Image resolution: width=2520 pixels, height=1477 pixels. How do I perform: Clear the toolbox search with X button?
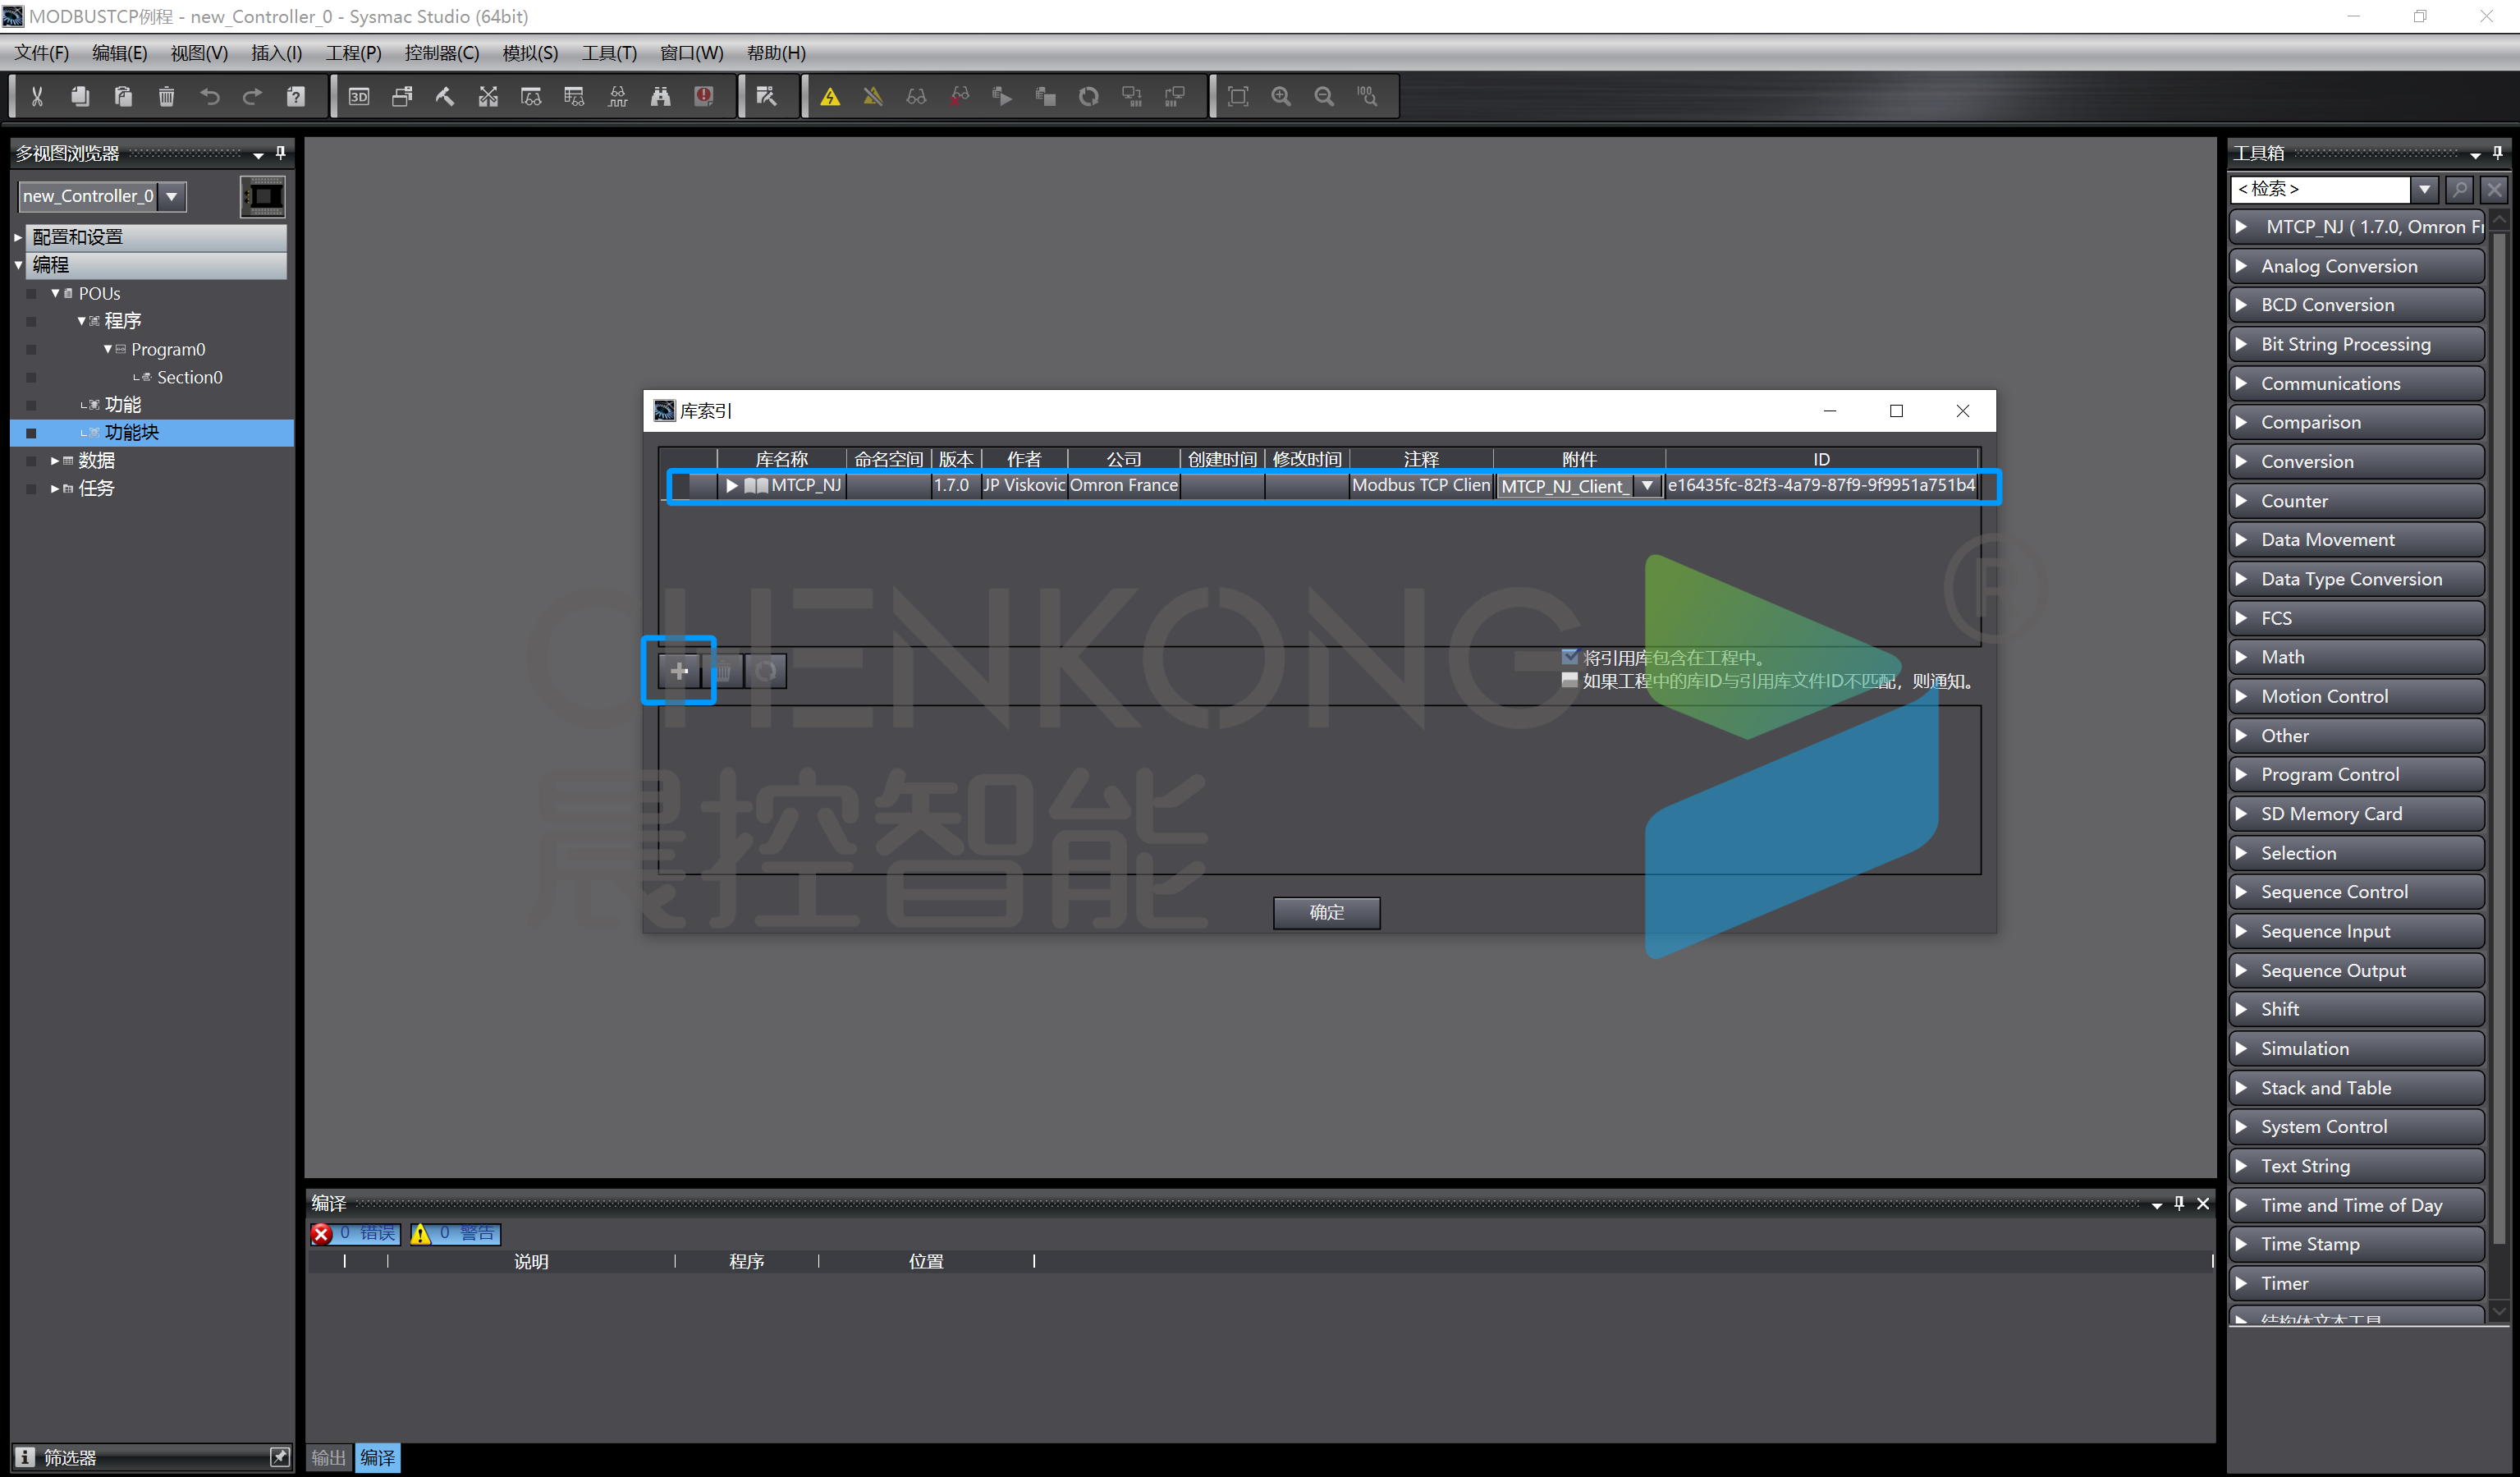2495,189
